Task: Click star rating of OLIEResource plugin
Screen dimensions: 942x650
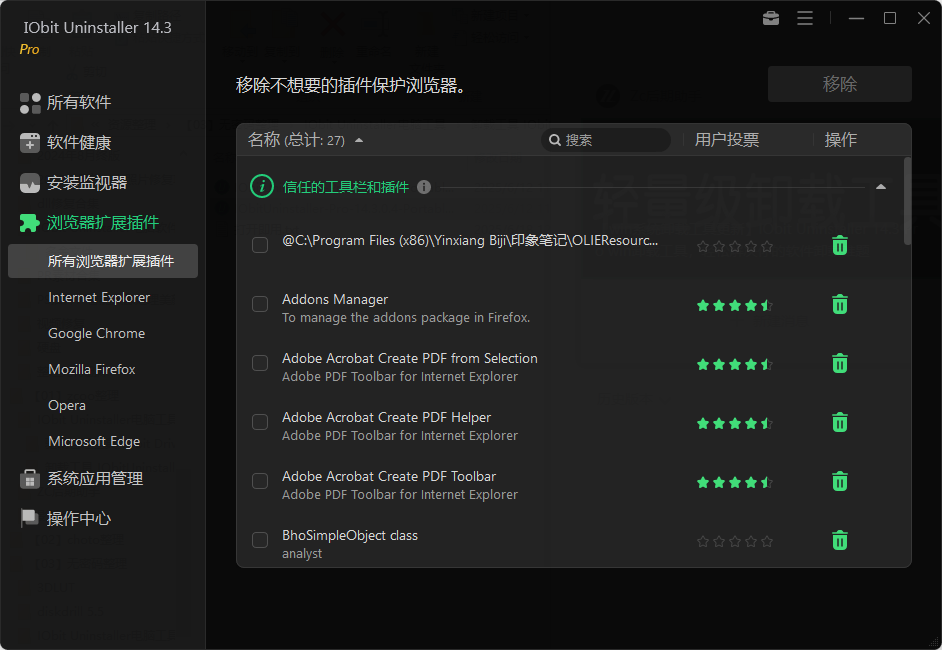Action: 734,246
